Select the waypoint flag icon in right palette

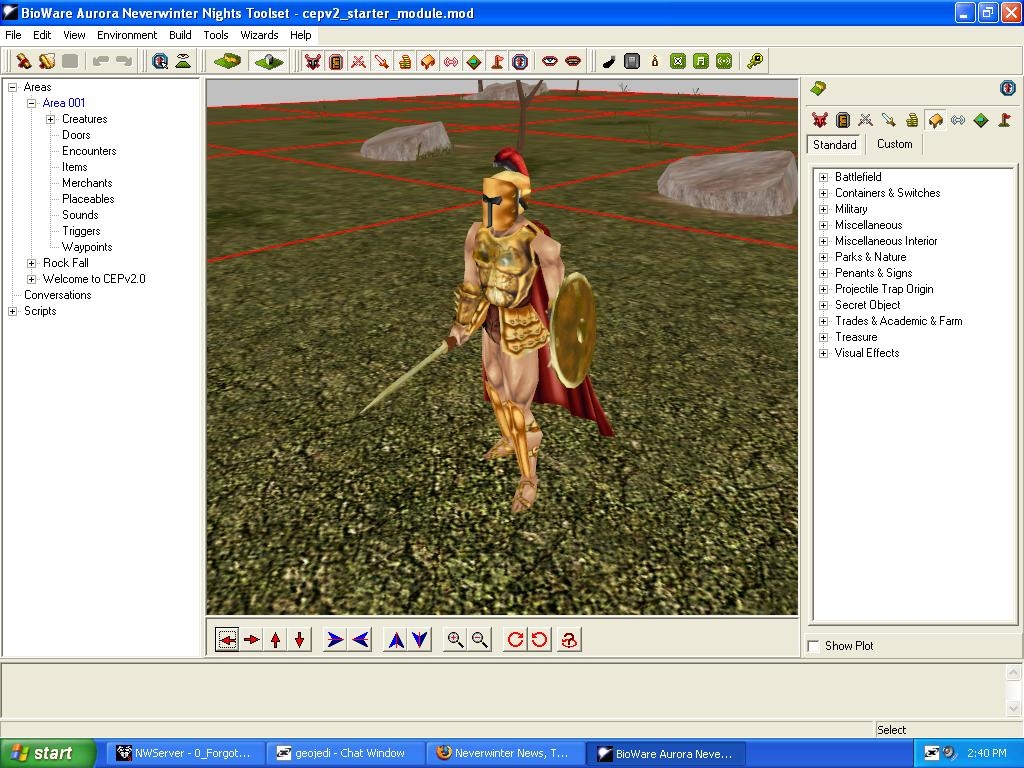coord(1005,120)
